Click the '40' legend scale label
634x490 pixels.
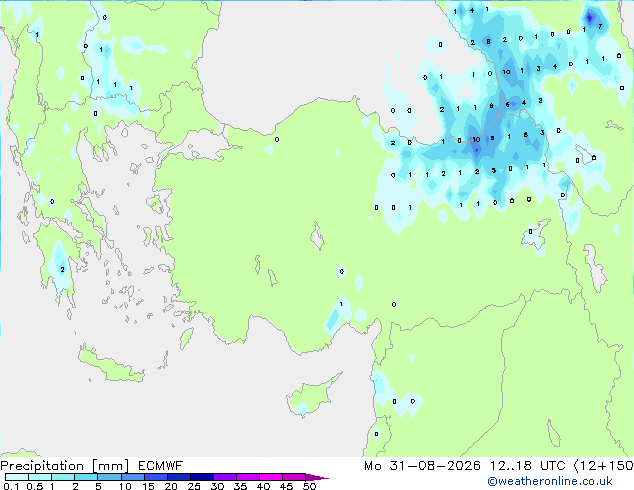coord(264,486)
